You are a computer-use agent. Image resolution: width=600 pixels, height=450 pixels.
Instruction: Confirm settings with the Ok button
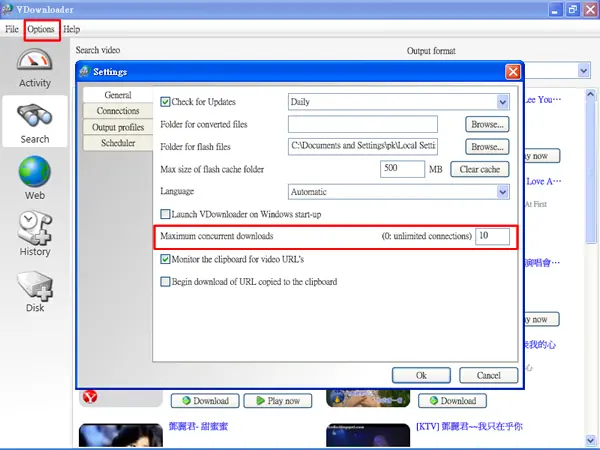click(421, 375)
